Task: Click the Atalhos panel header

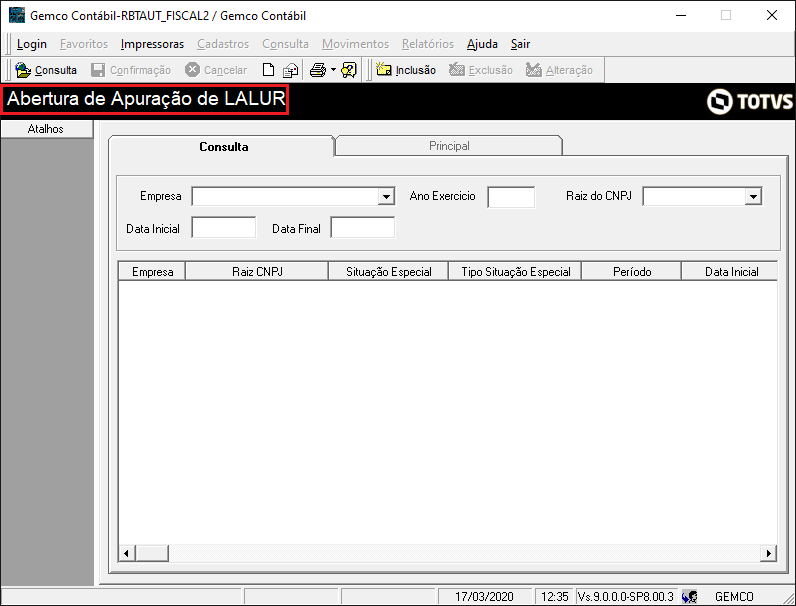Action: [x=47, y=129]
